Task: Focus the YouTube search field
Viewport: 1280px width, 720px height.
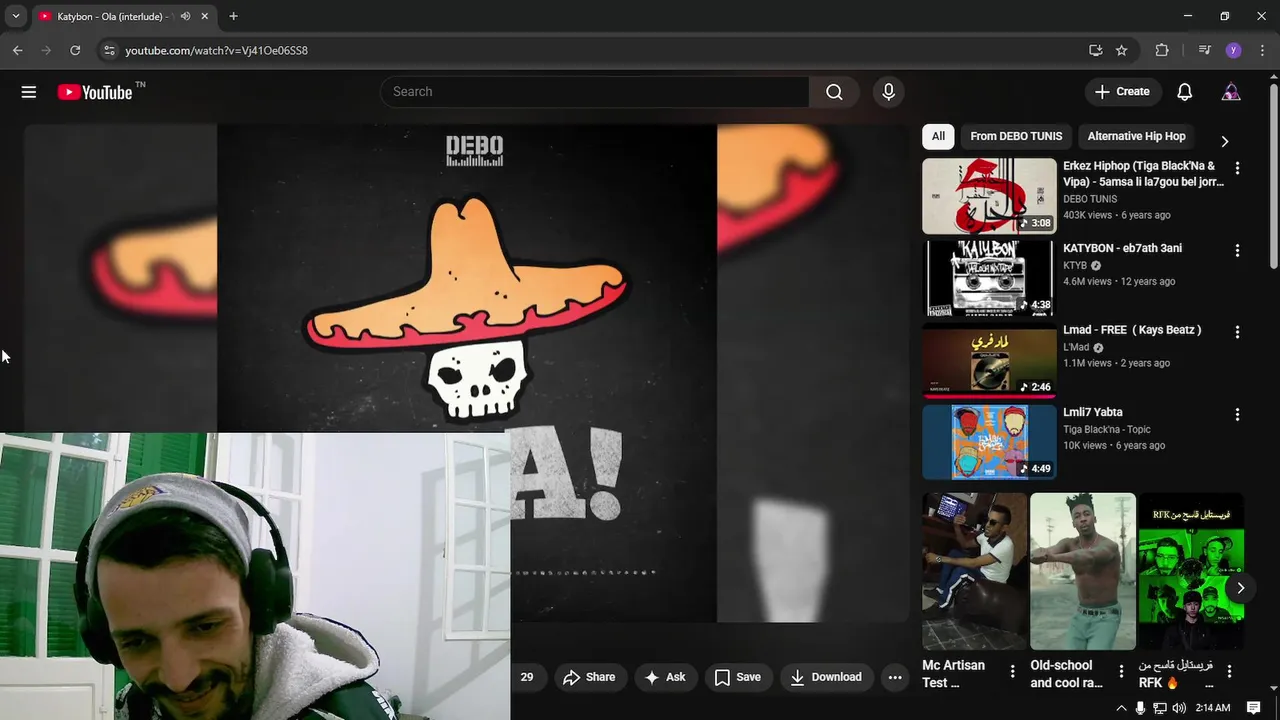Action: coord(595,92)
